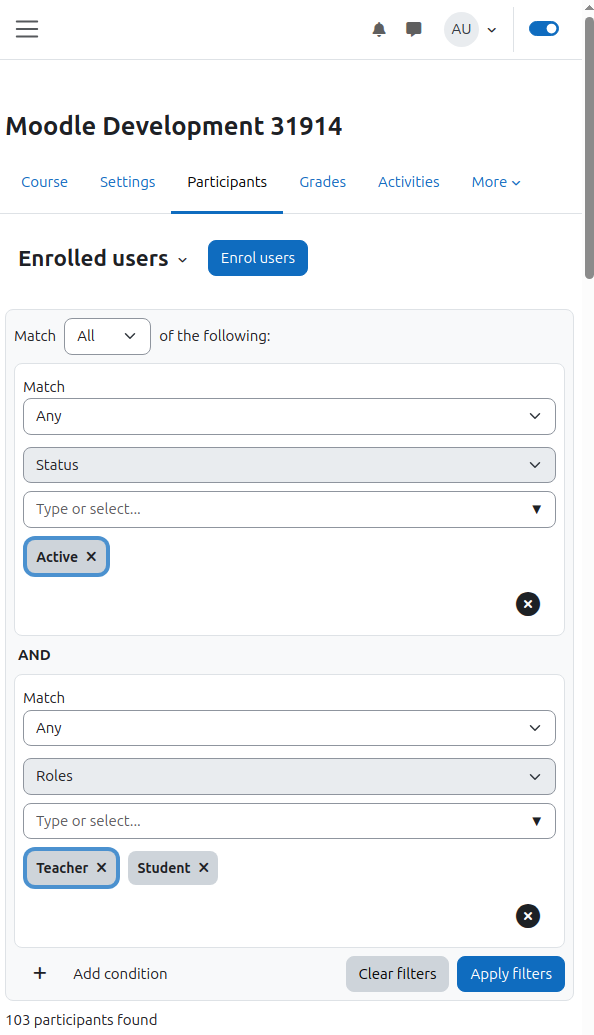Delete the Status filter condition row

point(528,604)
